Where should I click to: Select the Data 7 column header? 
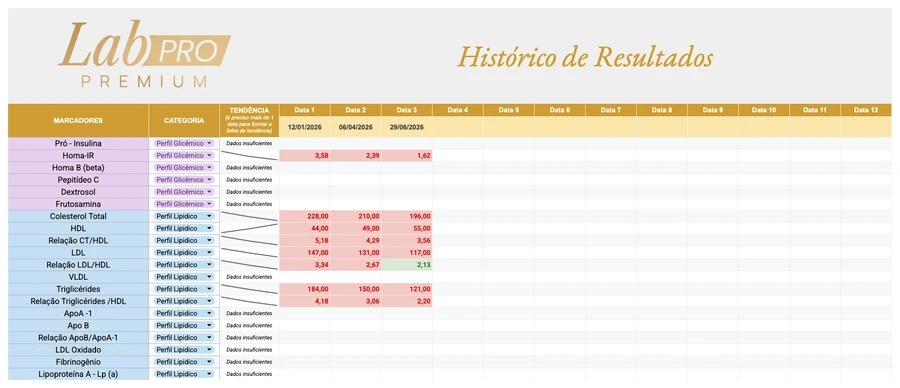pos(611,110)
